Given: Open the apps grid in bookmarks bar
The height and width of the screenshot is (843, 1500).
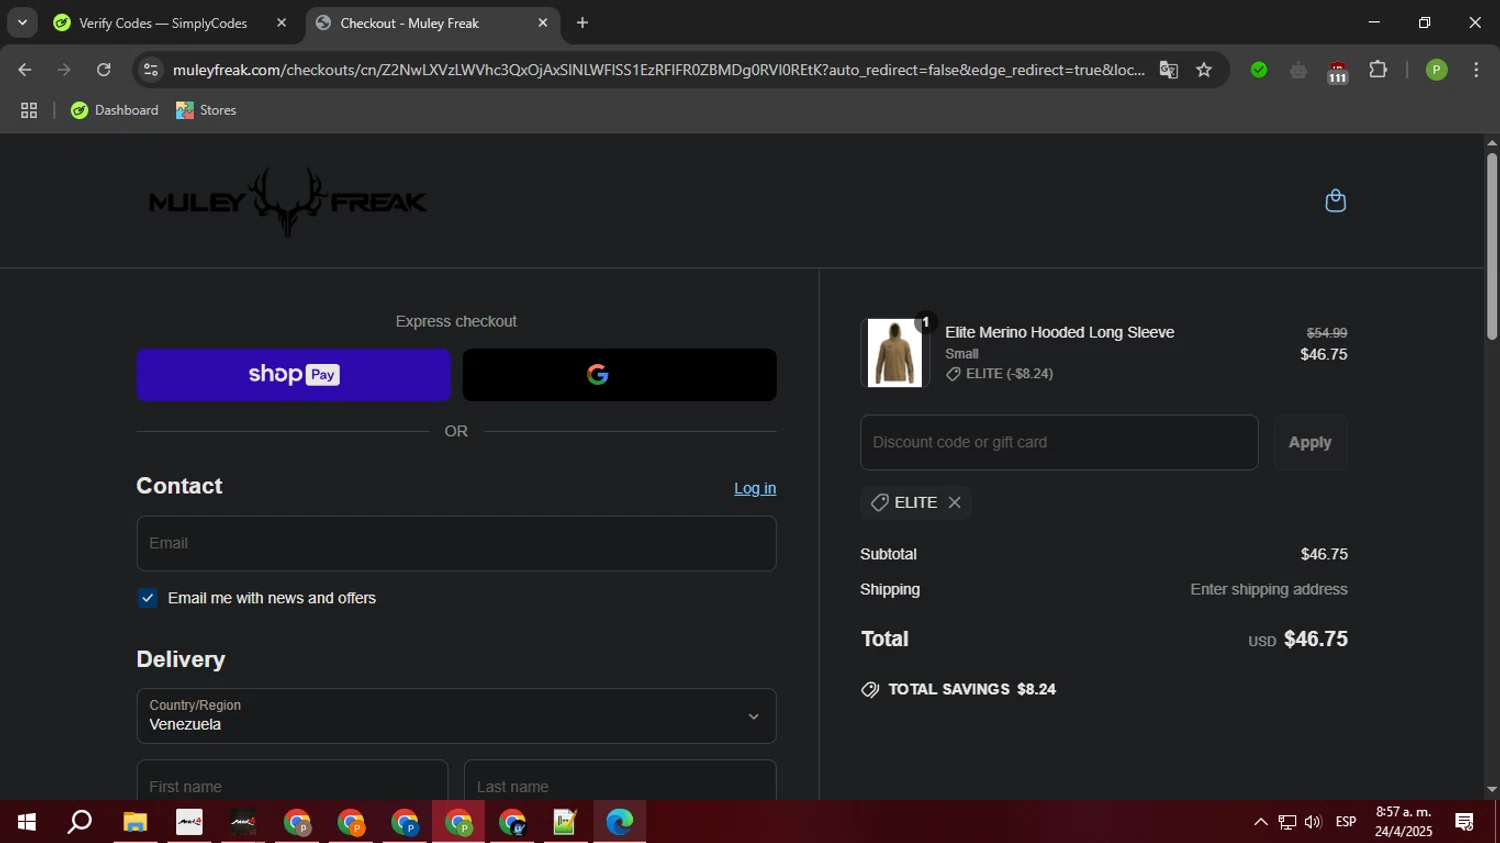Looking at the screenshot, I should (x=29, y=110).
